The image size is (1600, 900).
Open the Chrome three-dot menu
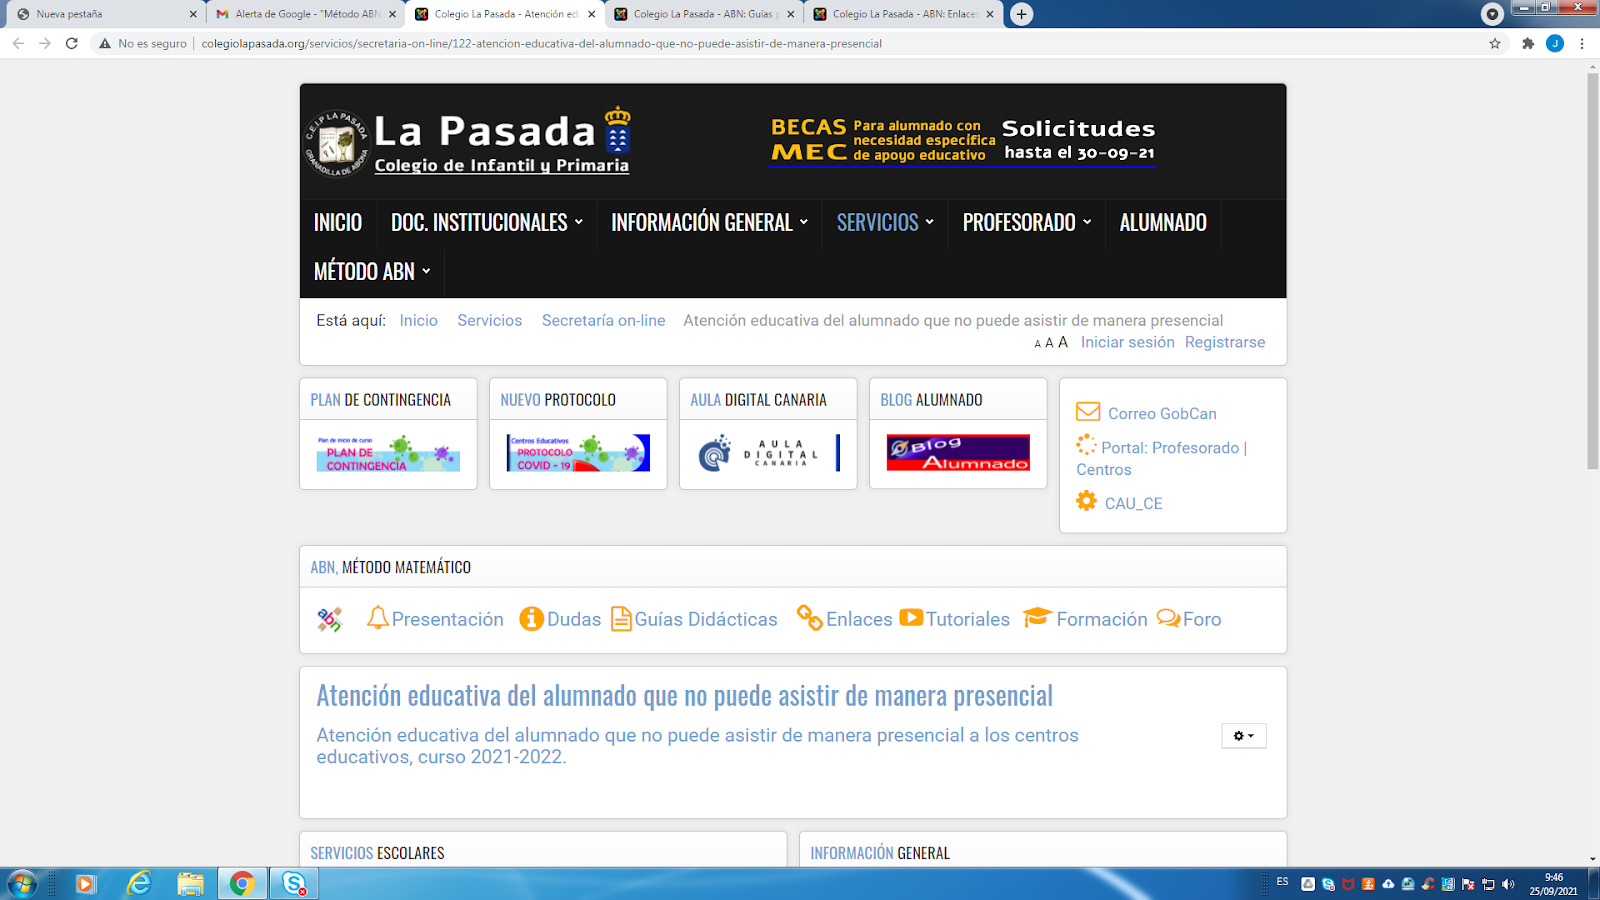1582,43
